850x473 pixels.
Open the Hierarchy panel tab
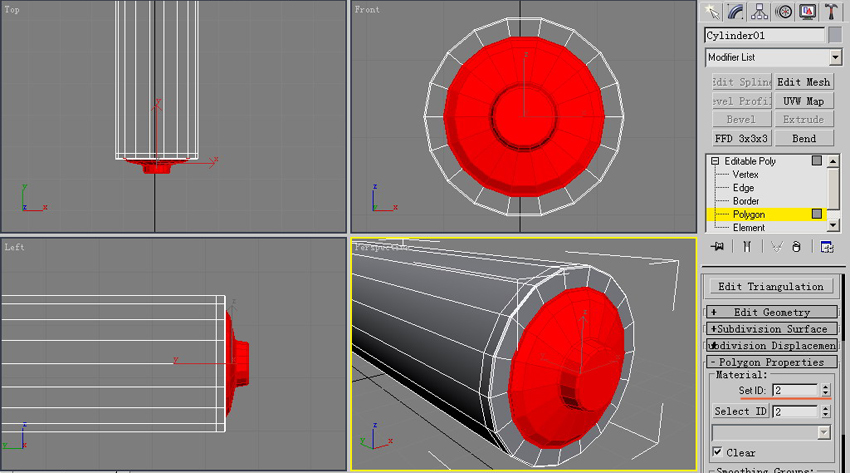(x=759, y=11)
